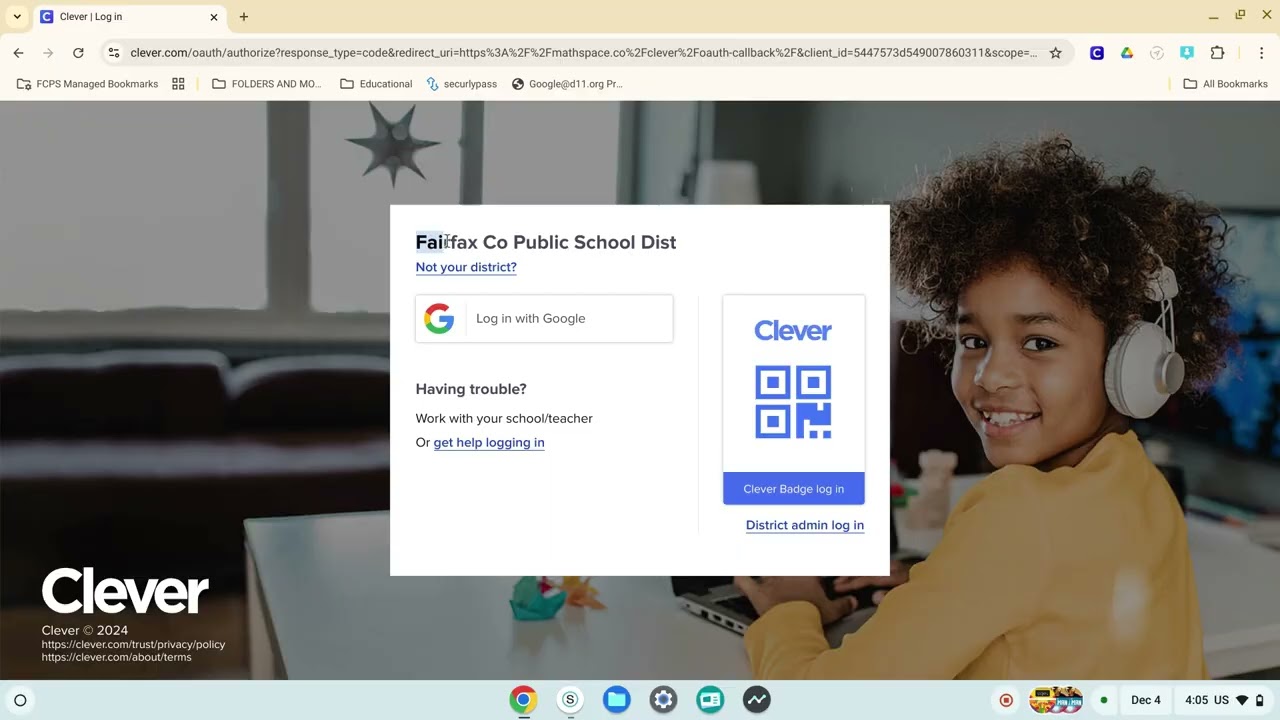Click the Clever QR code badge image
Screen dimensions: 1280x720
pos(793,402)
